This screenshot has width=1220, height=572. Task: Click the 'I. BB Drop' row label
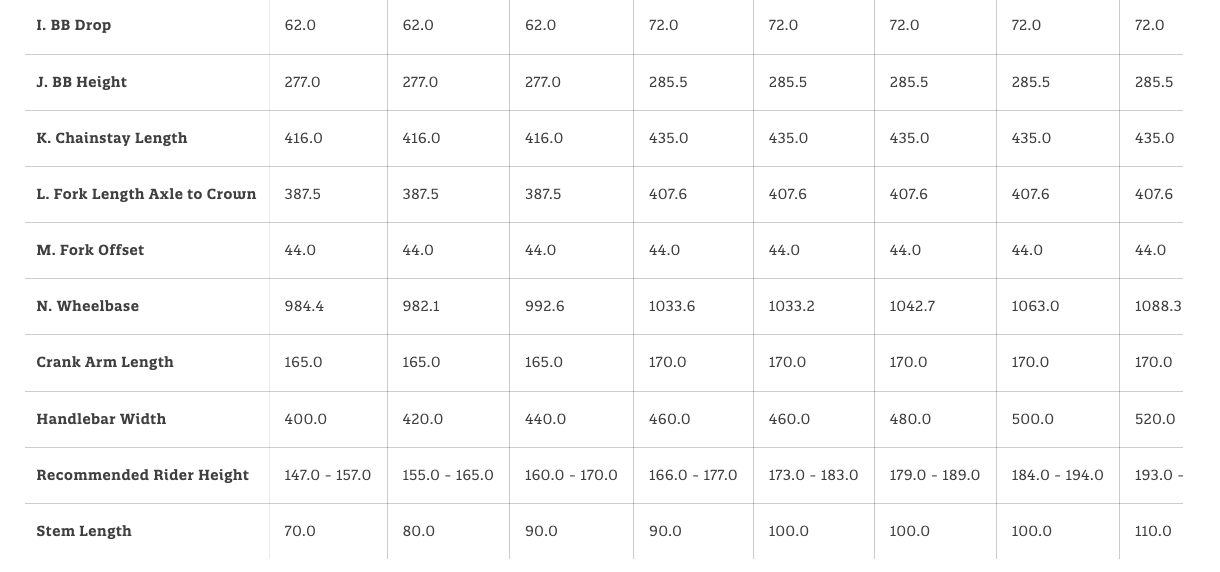click(x=74, y=25)
